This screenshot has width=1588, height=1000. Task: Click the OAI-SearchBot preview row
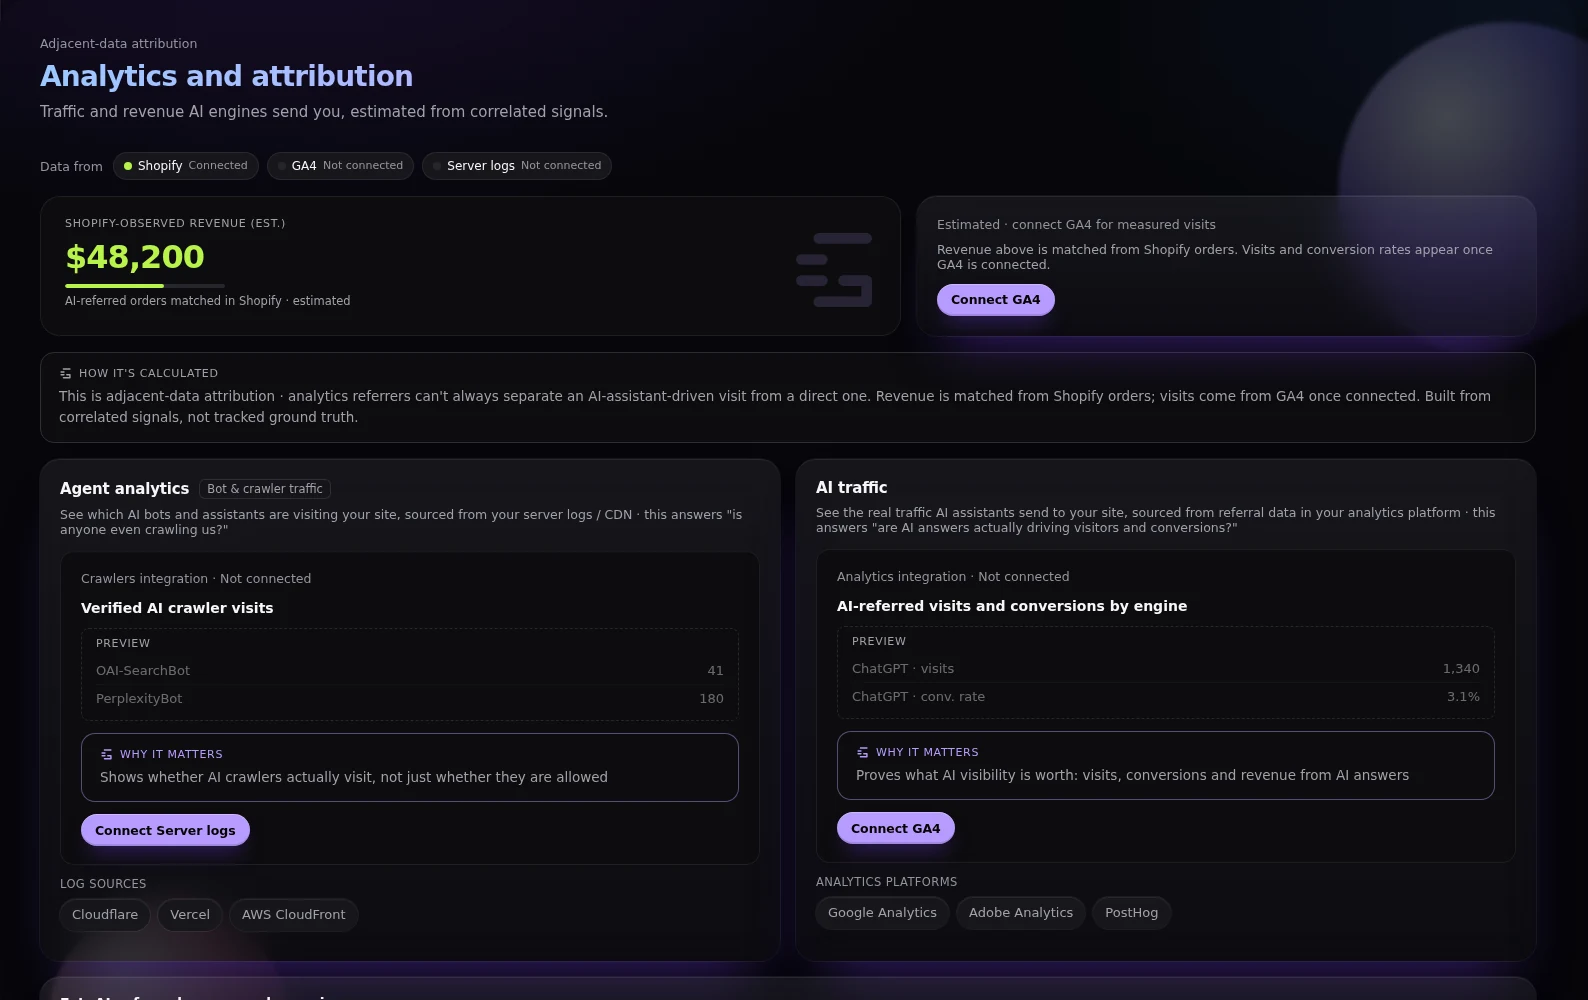point(410,671)
